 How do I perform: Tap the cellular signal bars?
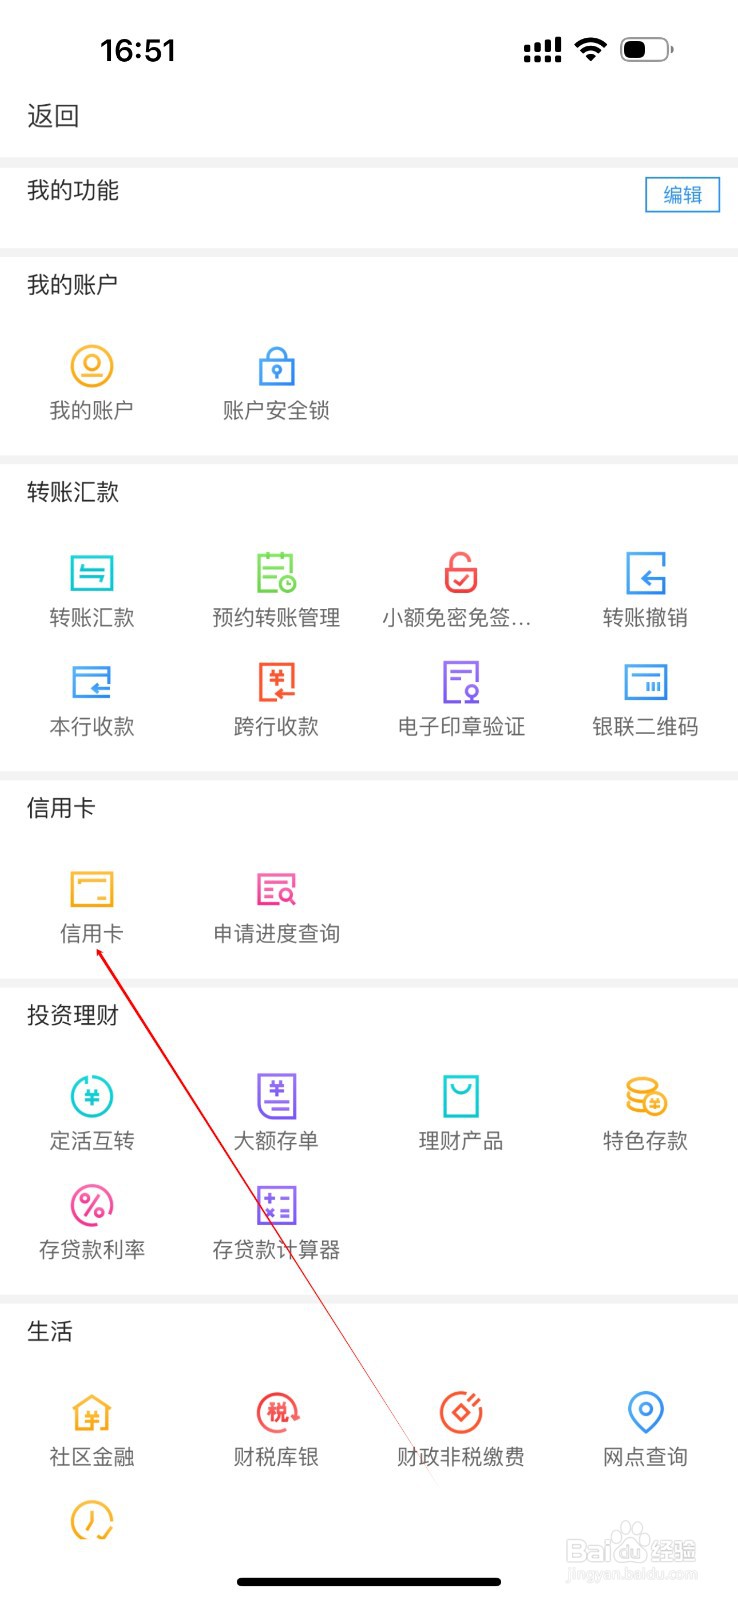click(x=543, y=50)
